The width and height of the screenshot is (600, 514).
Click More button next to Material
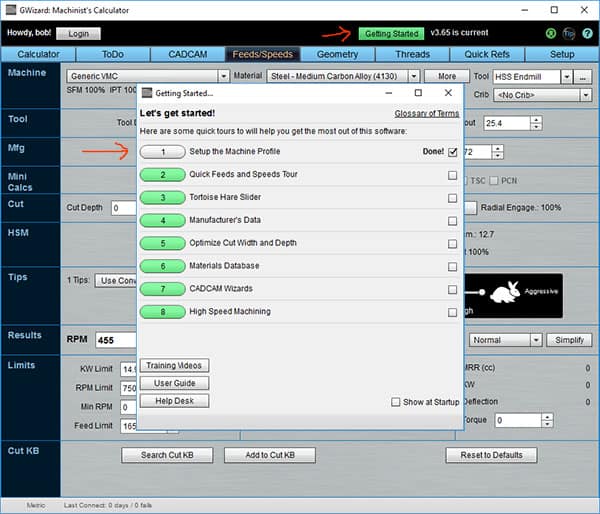click(447, 76)
